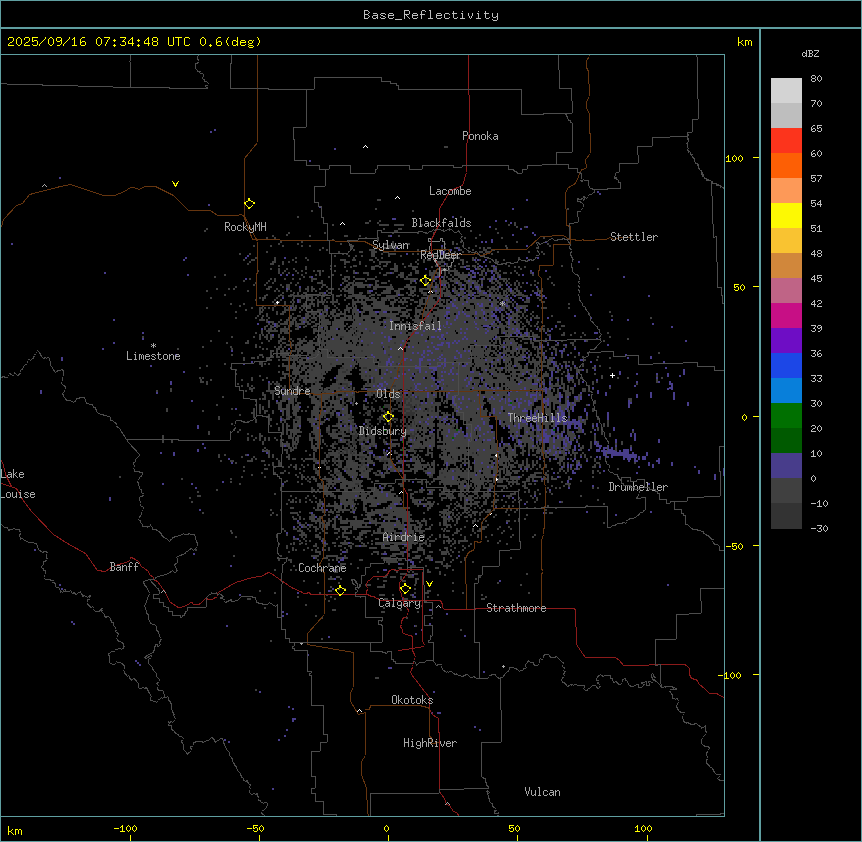Click the yellow diamond marker above Didsbury
Viewport: 862px width, 842px height.
389,417
